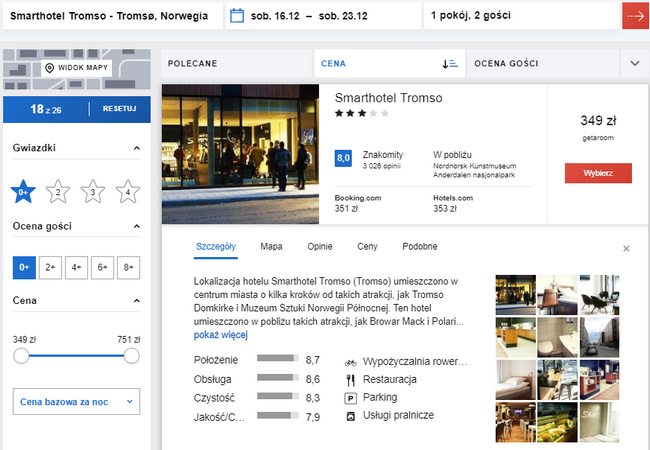Click the Smarthotel Tromso hotel title
Screen dimensions: 650x450
[x=388, y=98]
